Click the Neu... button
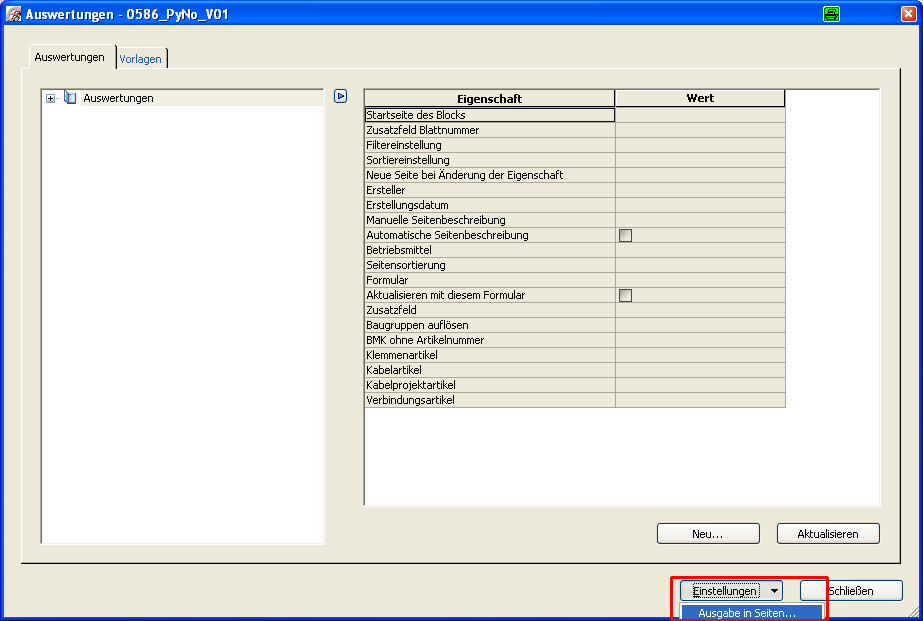 [x=708, y=534]
